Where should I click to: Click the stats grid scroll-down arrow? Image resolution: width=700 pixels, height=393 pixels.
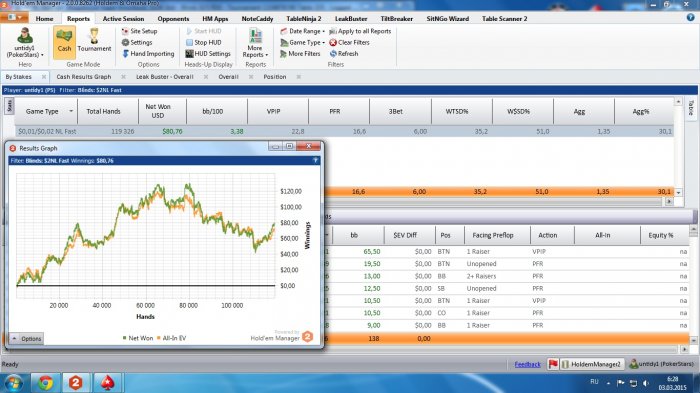coord(679,192)
